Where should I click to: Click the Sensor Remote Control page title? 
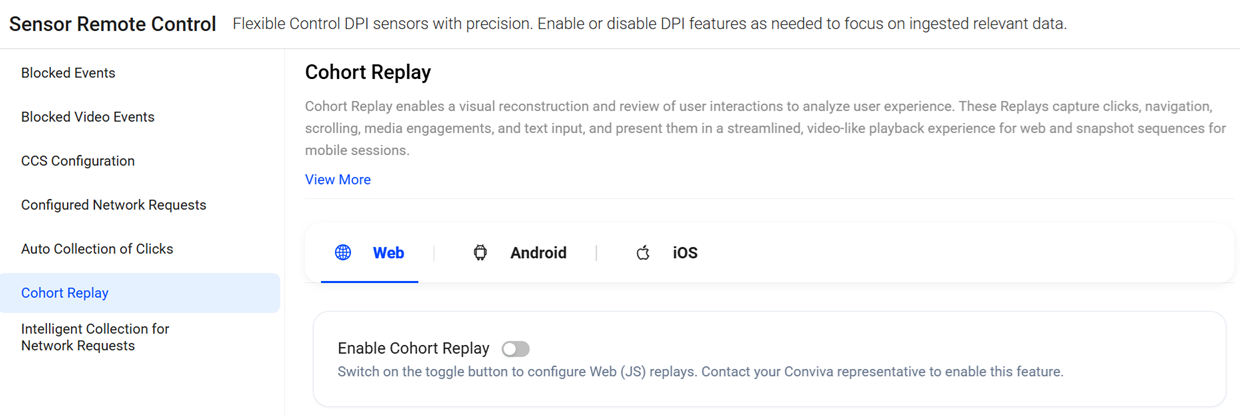click(x=112, y=24)
